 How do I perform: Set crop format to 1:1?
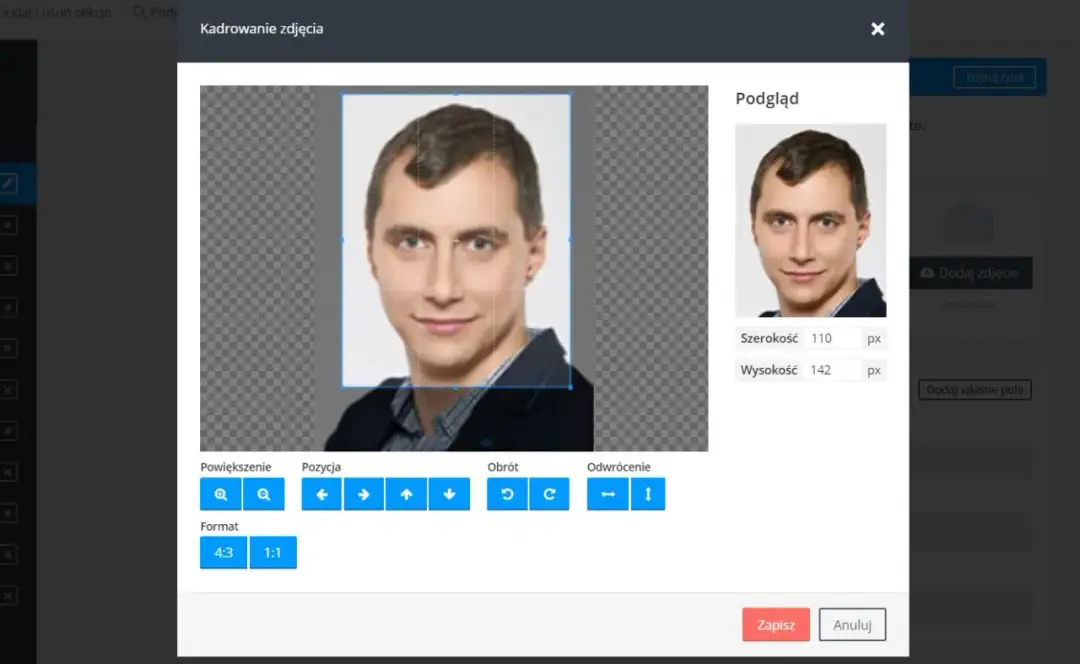[273, 552]
